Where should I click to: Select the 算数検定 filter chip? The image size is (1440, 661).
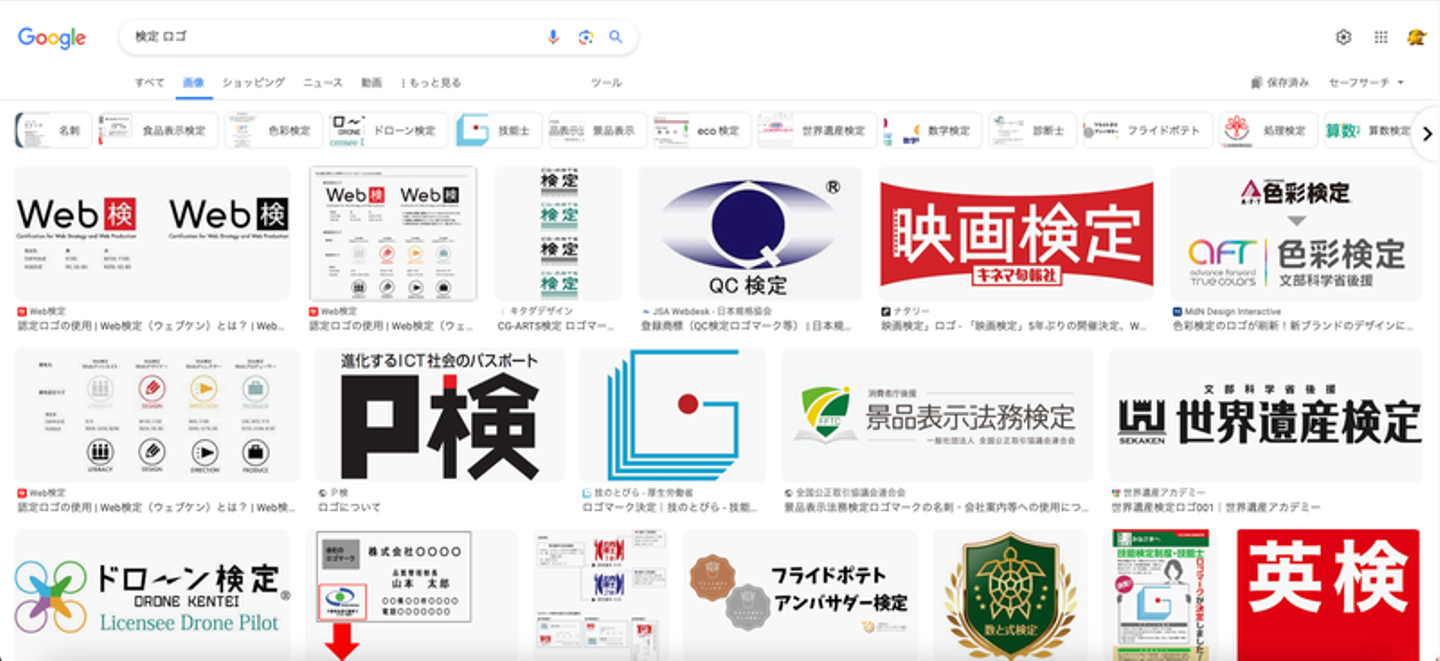tap(1367, 130)
